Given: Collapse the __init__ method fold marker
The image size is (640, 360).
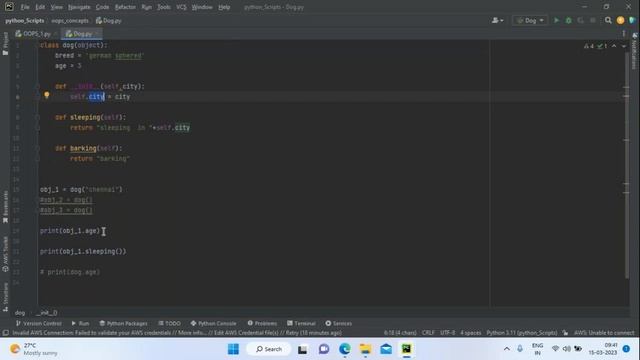Looking at the screenshot, I should pyautogui.click(x=37, y=87).
